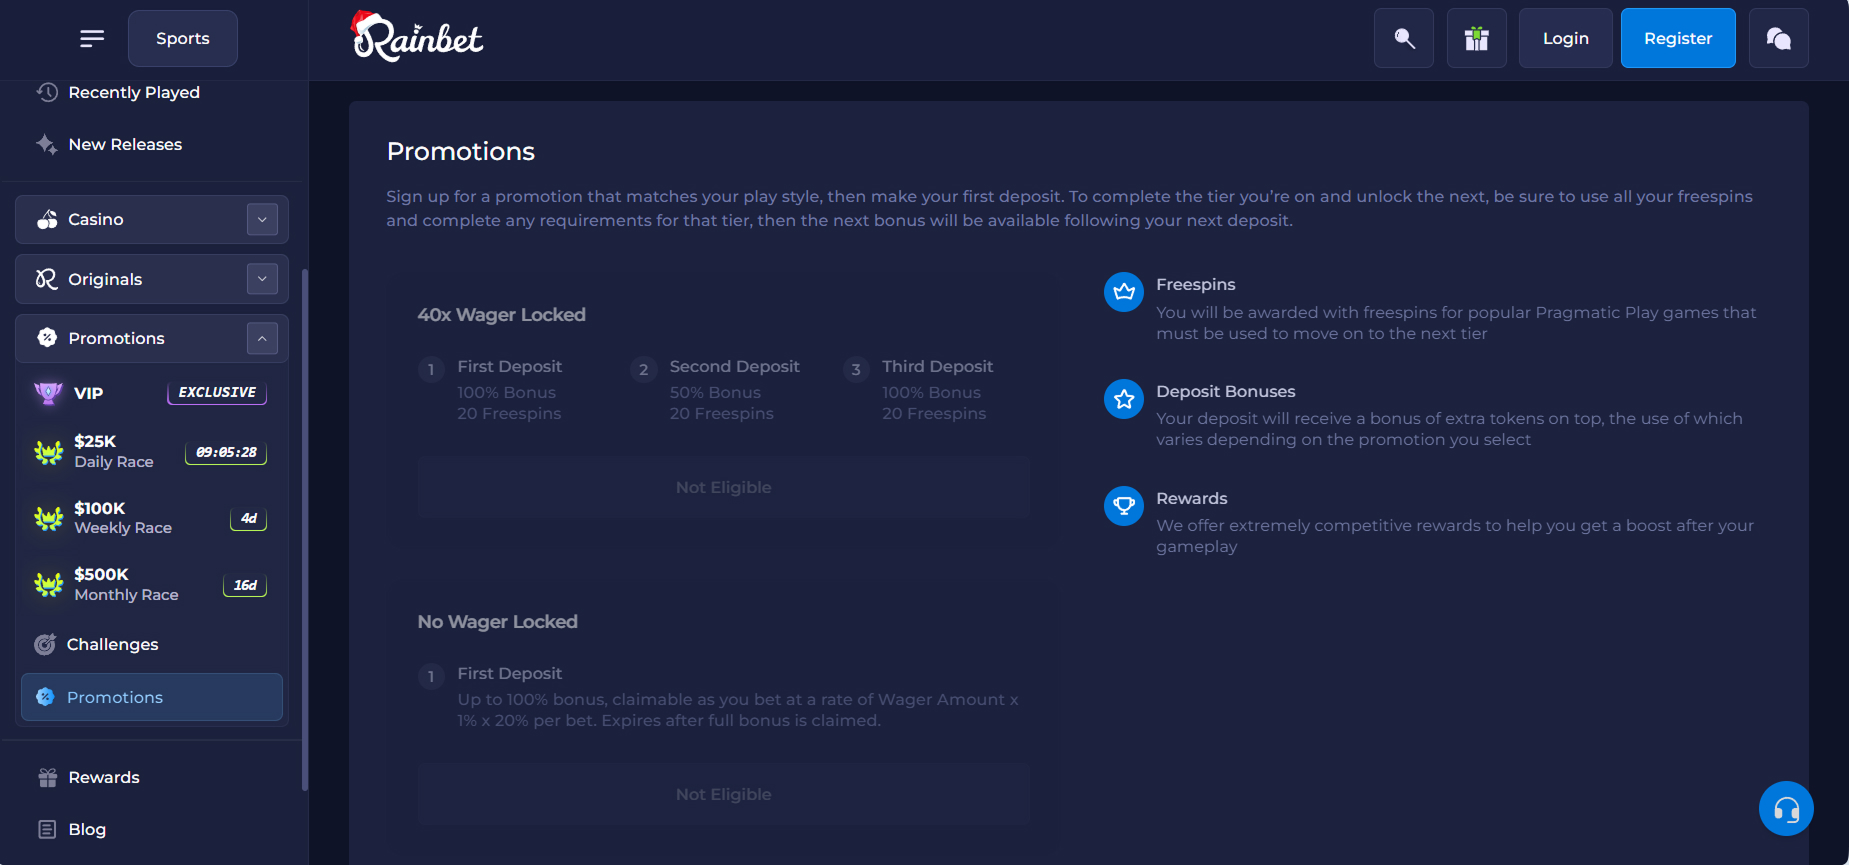Open the VIP Exclusive menu item
The width and height of the screenshot is (1849, 865).
[x=150, y=393]
